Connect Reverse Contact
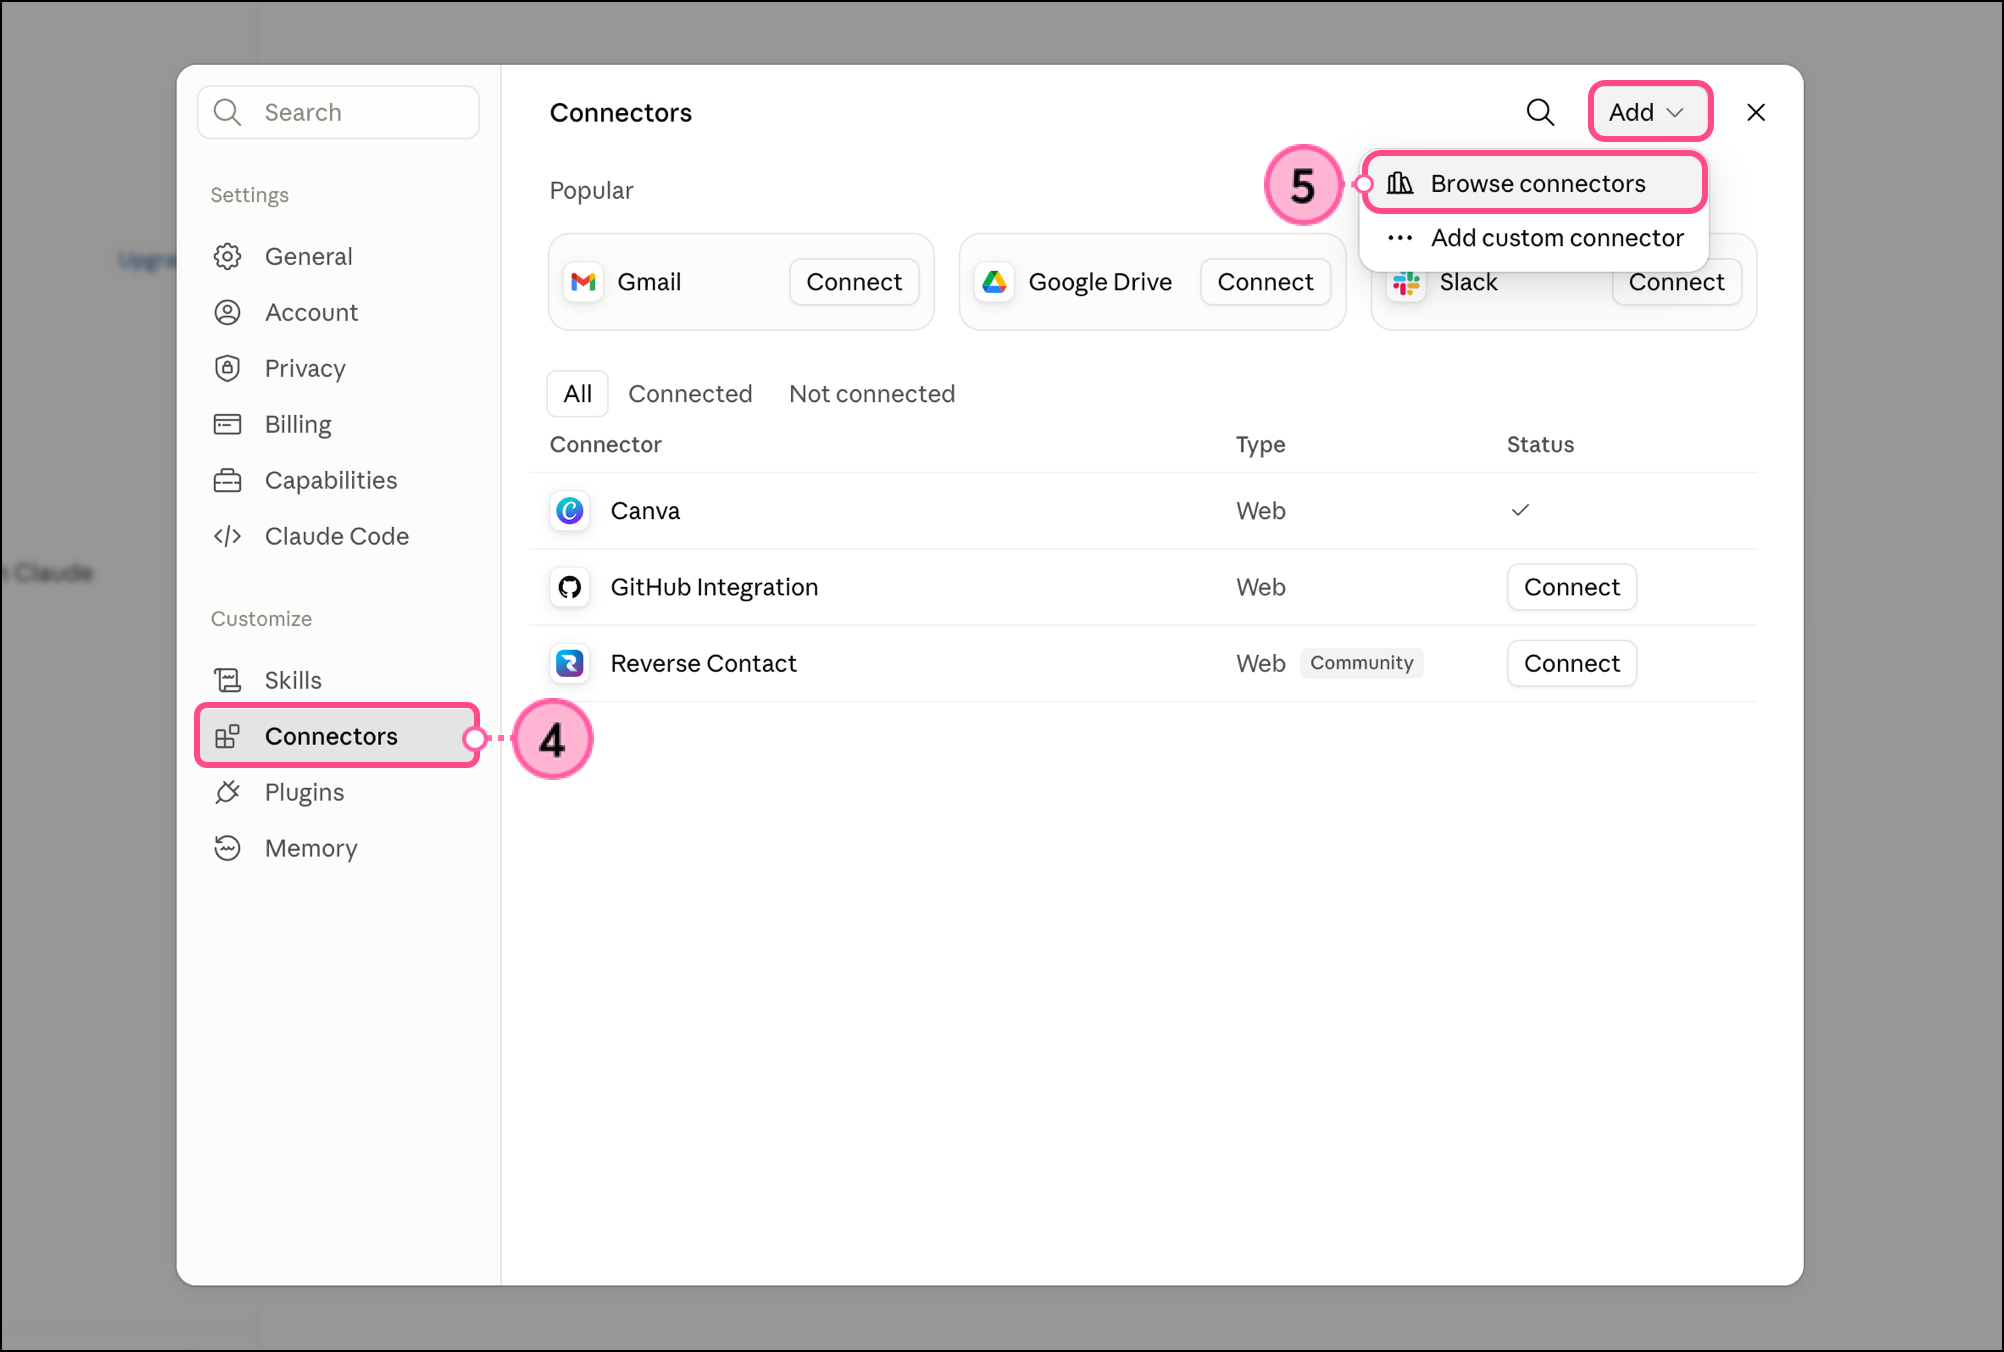Image resolution: width=2004 pixels, height=1352 pixels. point(1572,663)
